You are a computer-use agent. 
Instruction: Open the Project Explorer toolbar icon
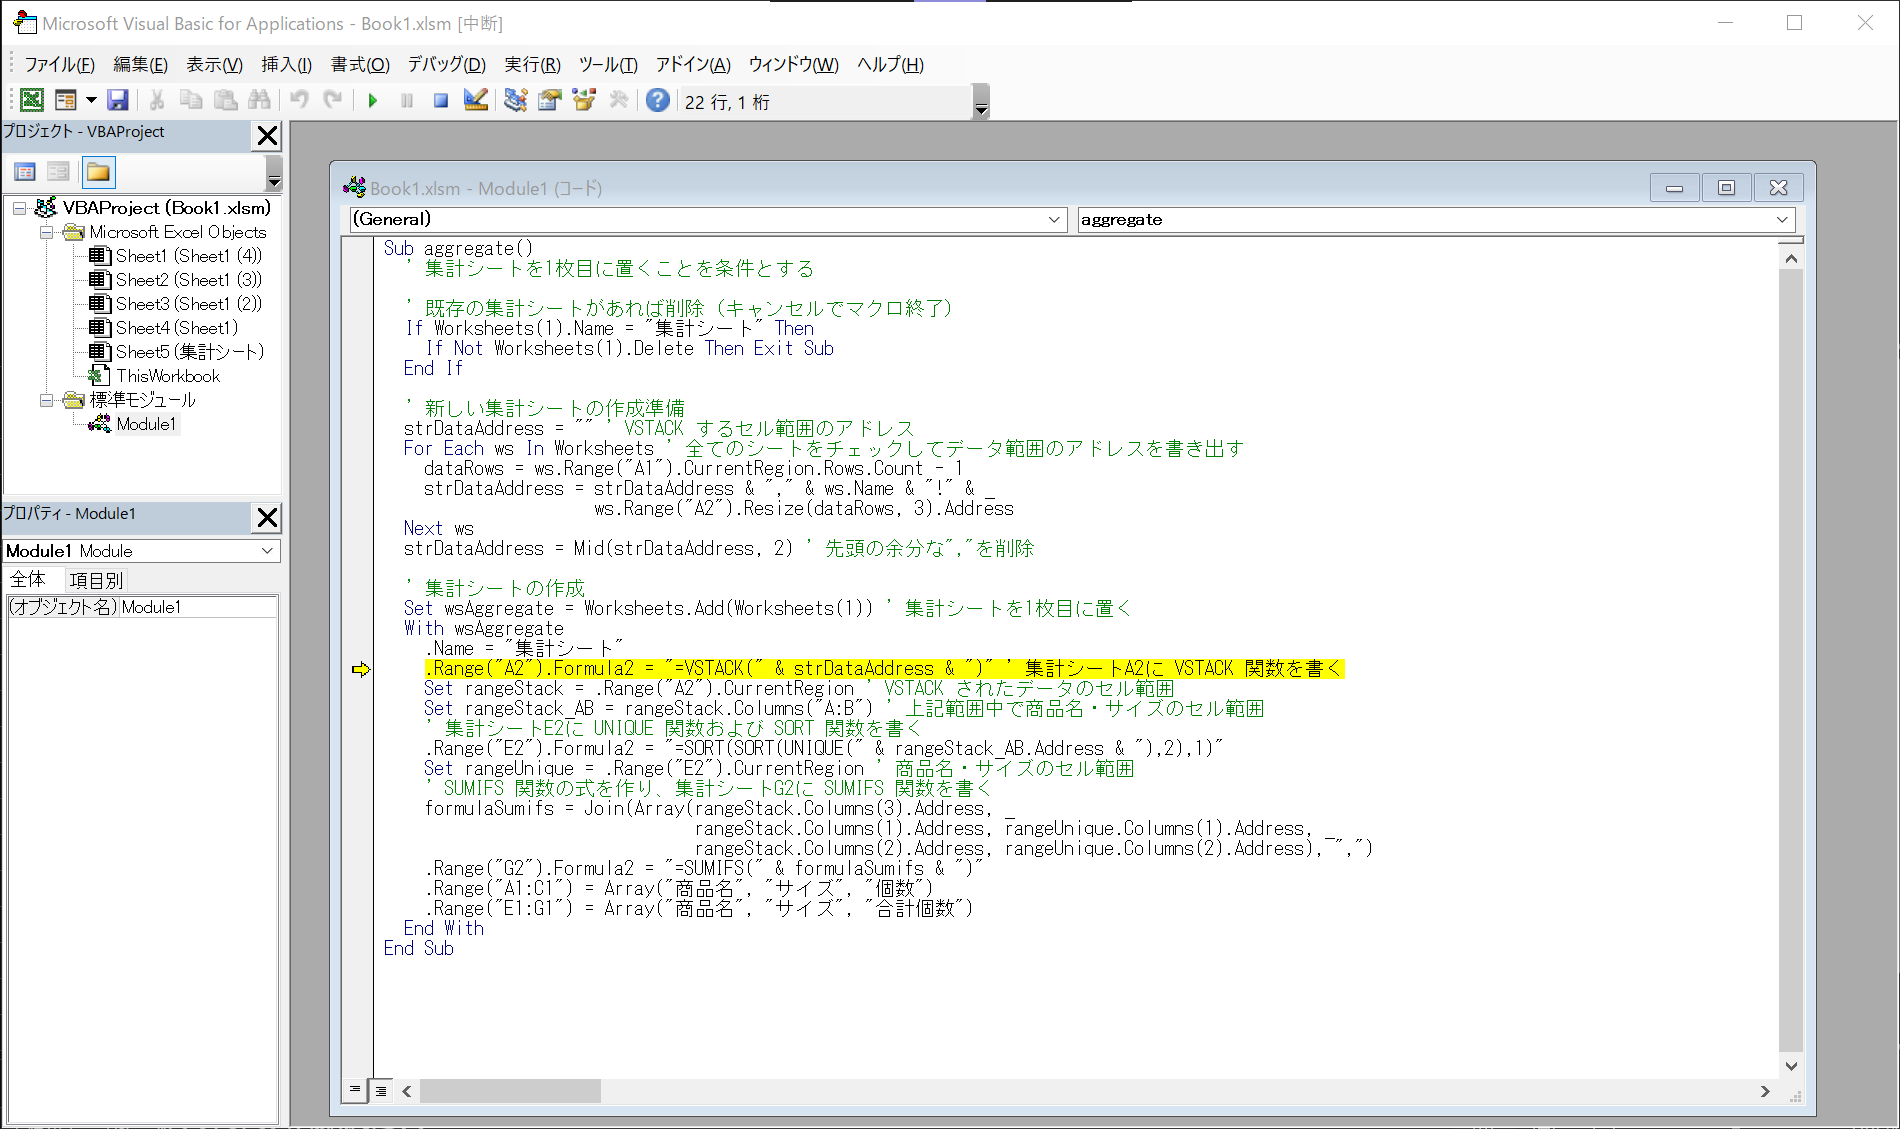click(515, 100)
